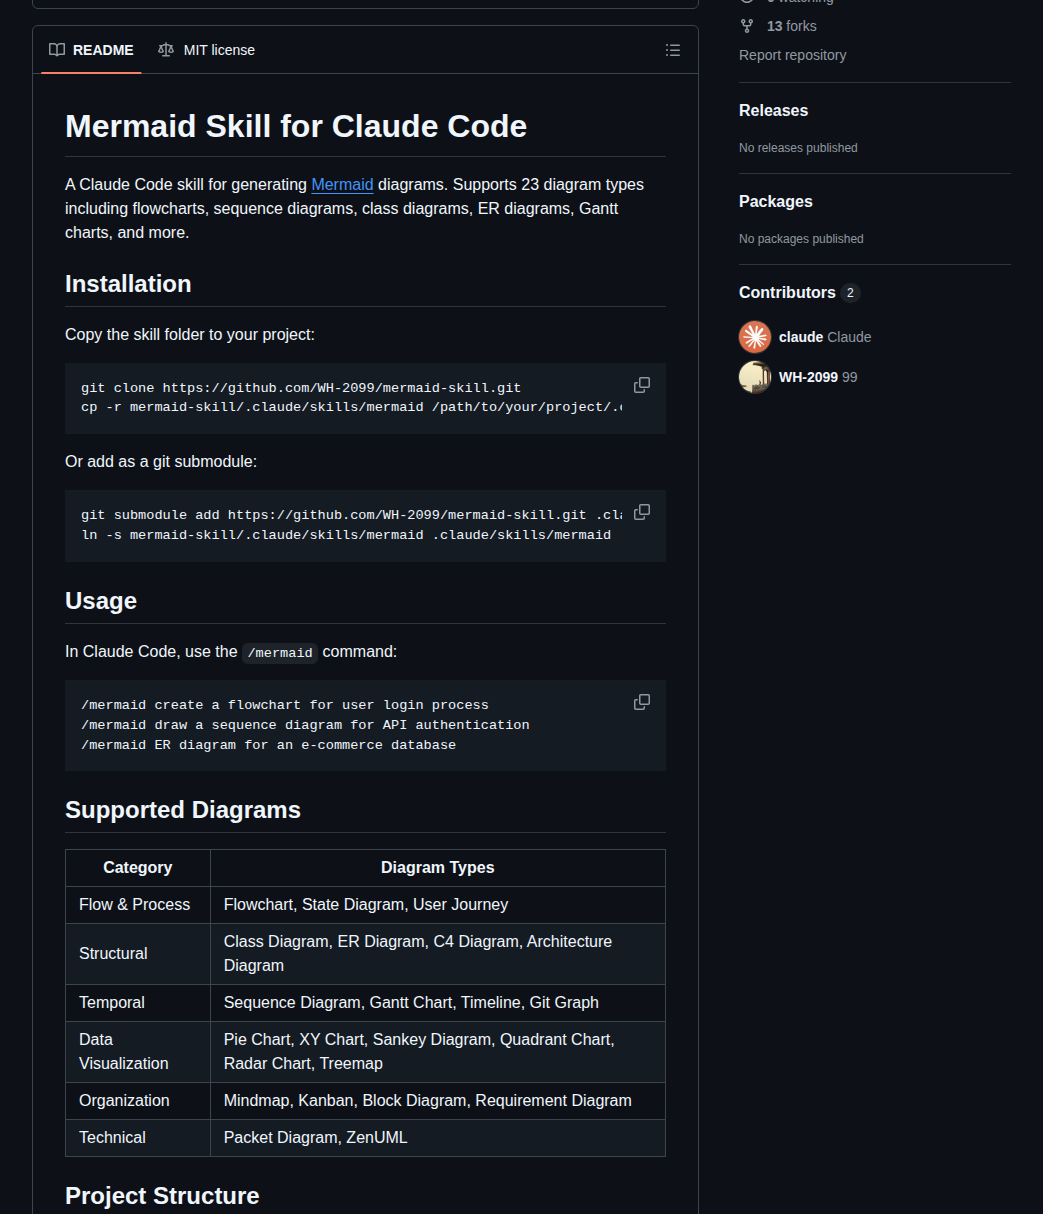This screenshot has height=1214, width=1043.
Task: Click 'Sequence Diagram, Gantt Chart' cell
Action: (x=438, y=1003)
